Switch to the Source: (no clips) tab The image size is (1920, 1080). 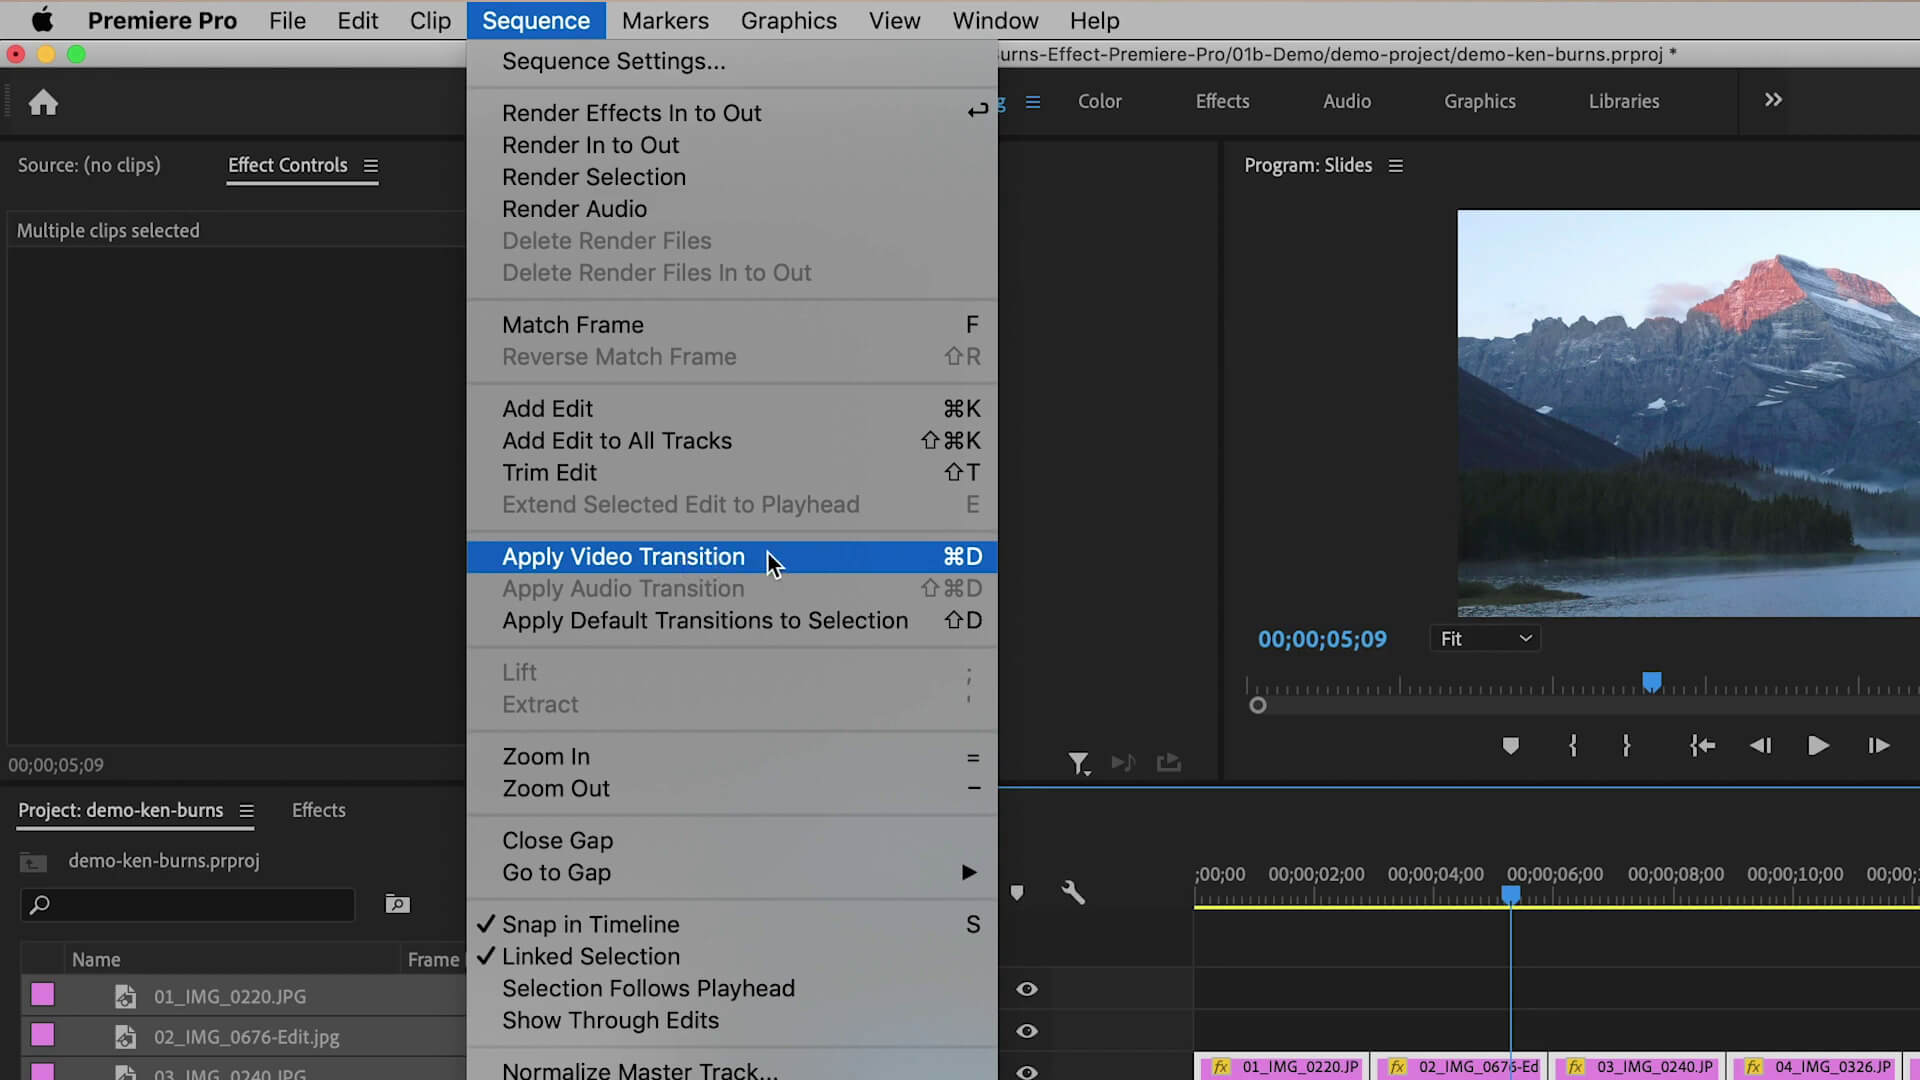(x=89, y=166)
